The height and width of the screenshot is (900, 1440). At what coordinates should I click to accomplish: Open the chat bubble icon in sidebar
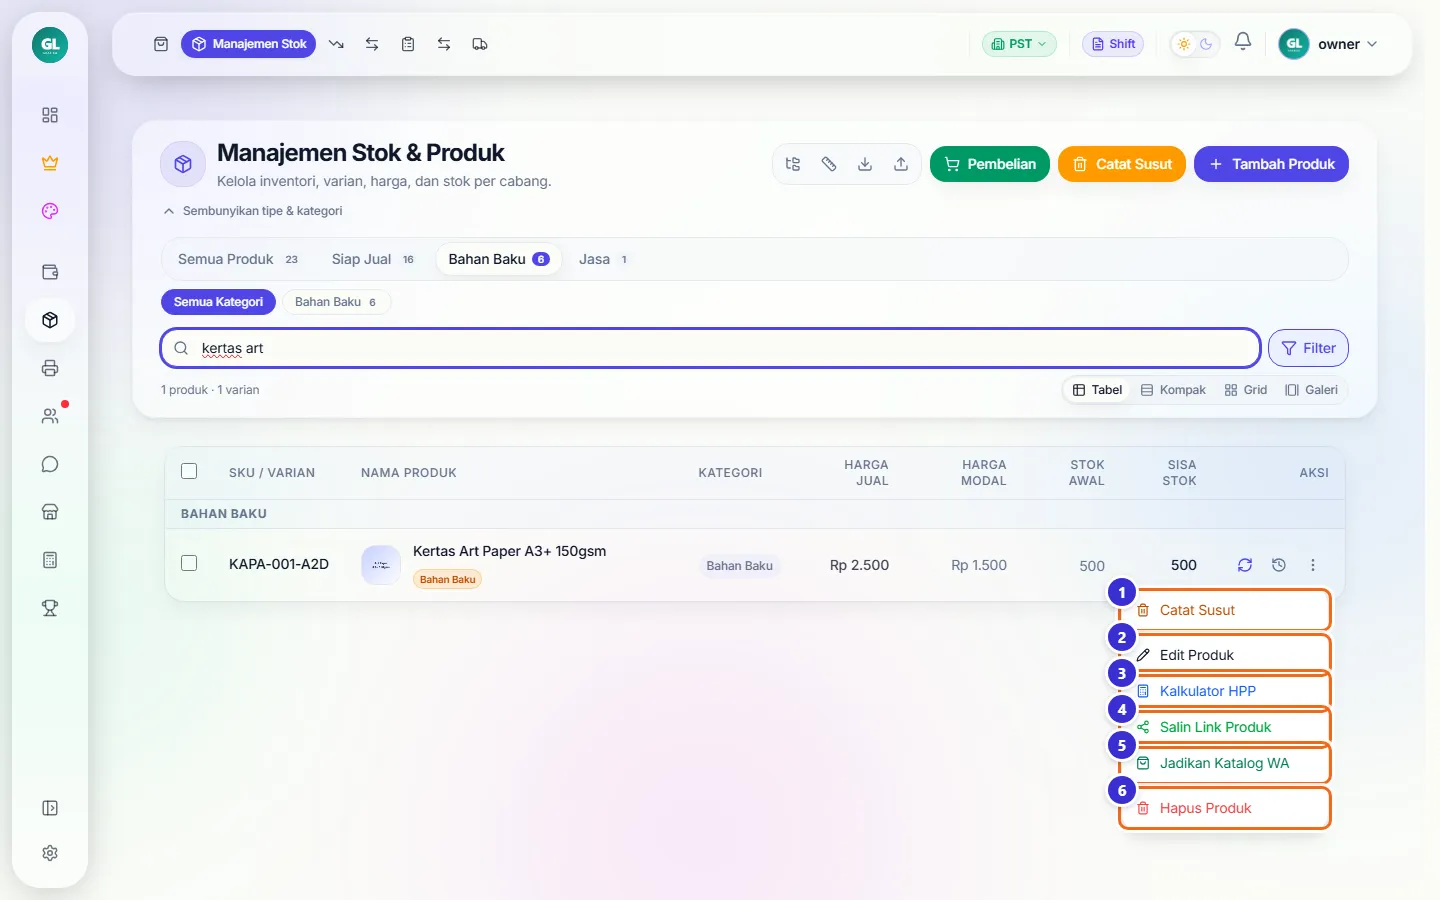[x=50, y=464]
